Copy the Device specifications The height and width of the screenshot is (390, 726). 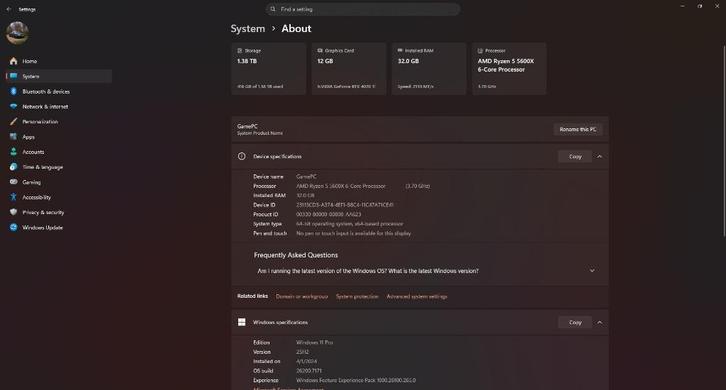pos(575,157)
